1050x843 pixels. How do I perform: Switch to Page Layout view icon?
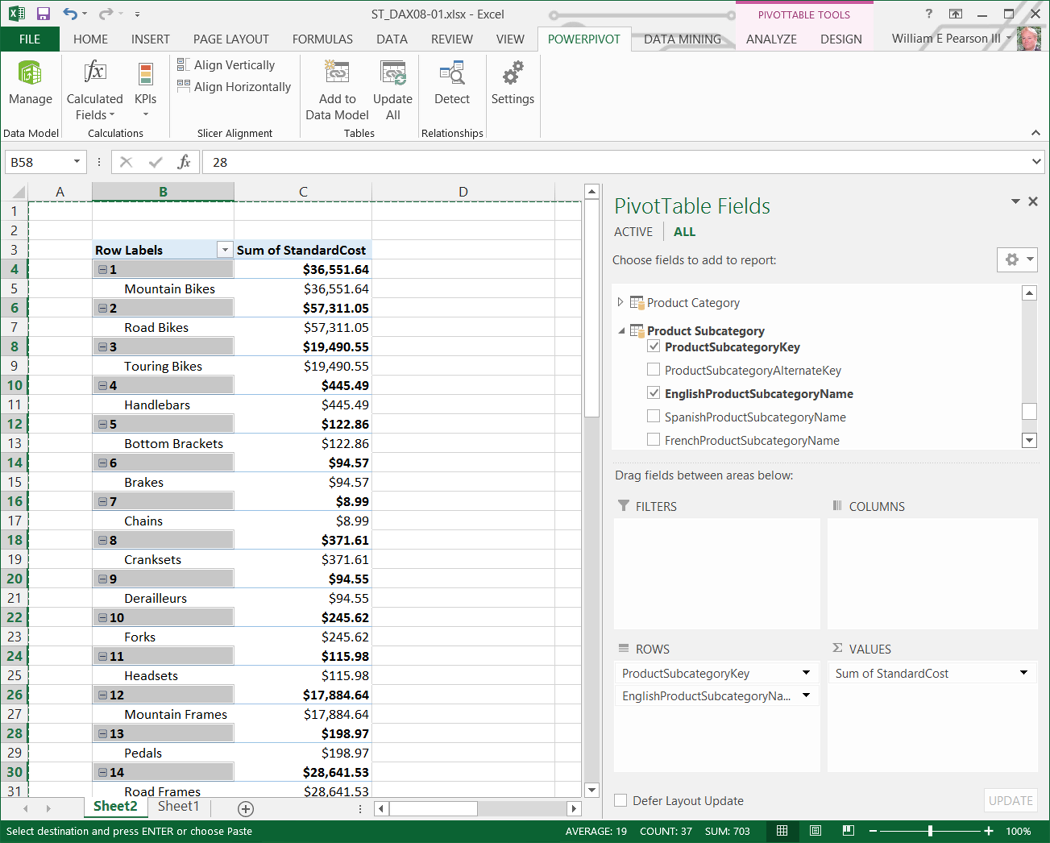pos(815,831)
